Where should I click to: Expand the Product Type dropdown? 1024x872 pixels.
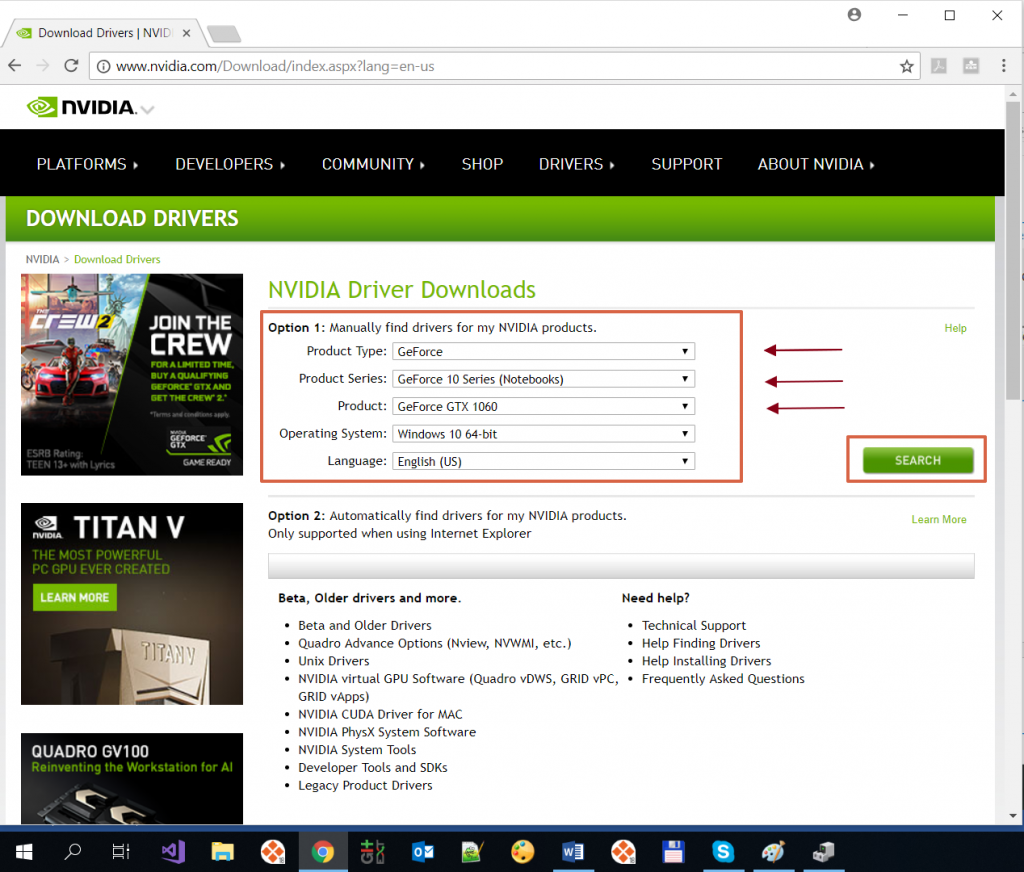tap(544, 352)
